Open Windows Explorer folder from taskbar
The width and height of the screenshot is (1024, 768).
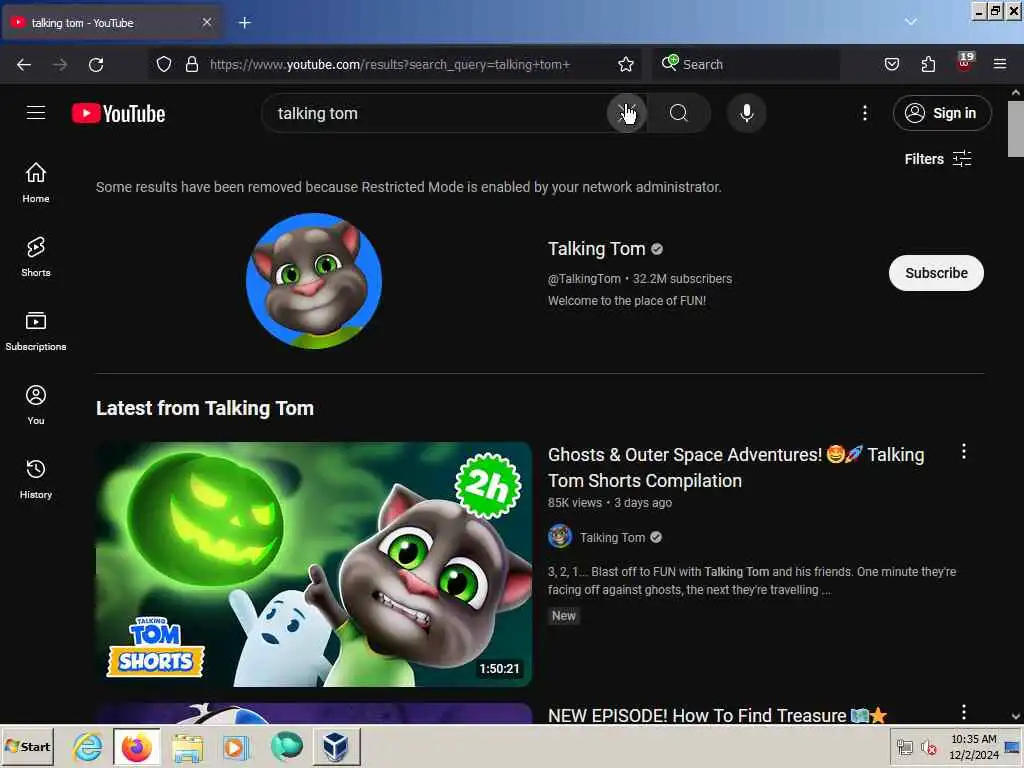(187, 746)
